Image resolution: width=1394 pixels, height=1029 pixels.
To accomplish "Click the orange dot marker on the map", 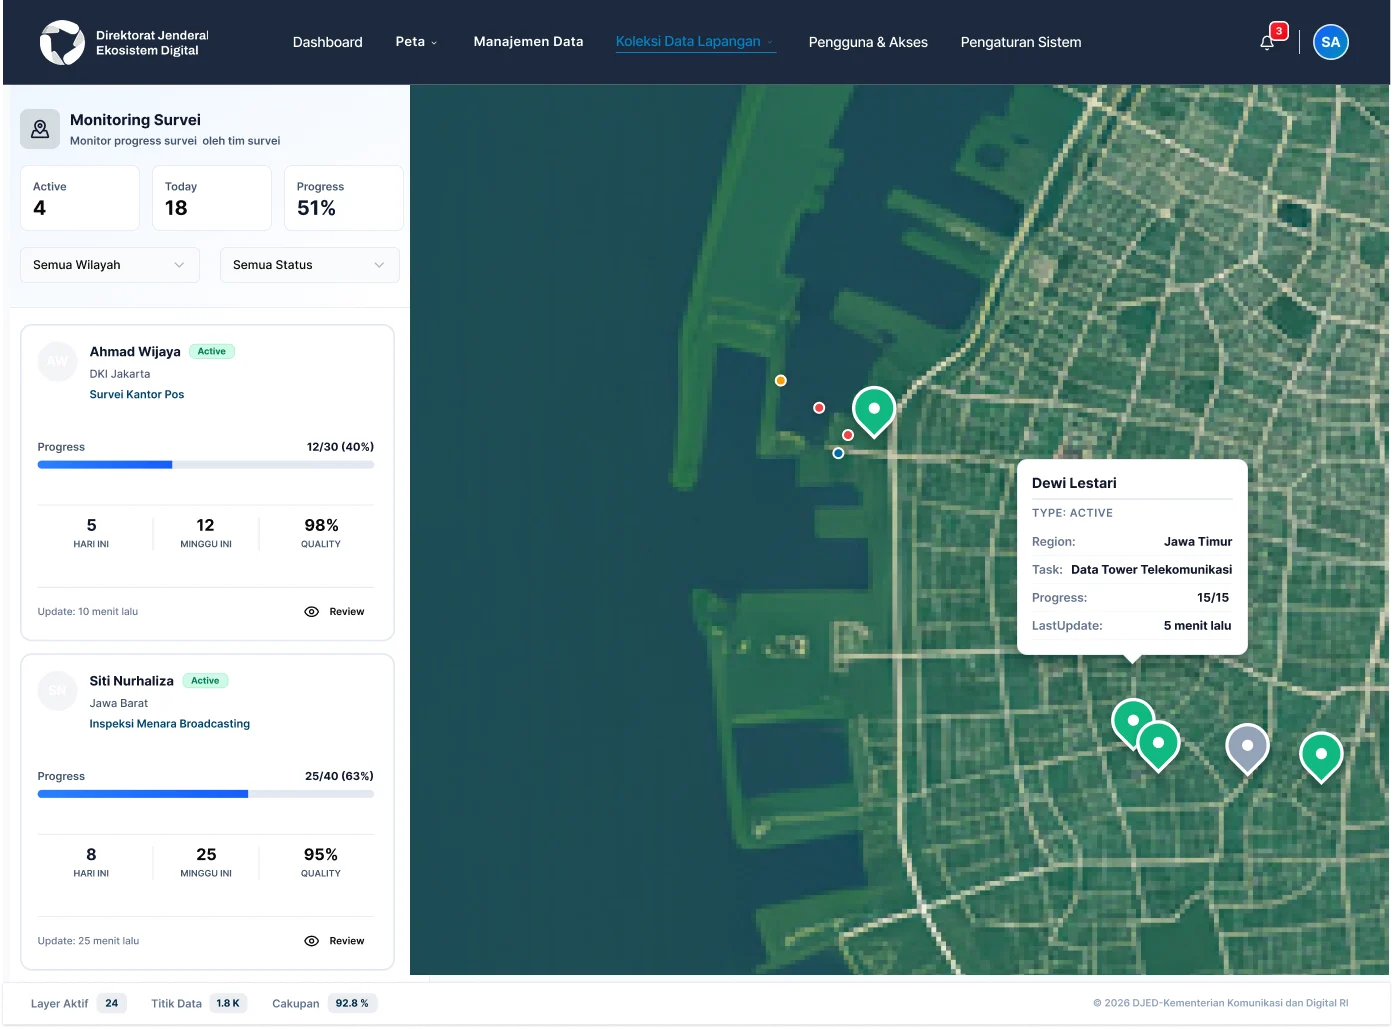I will [781, 381].
